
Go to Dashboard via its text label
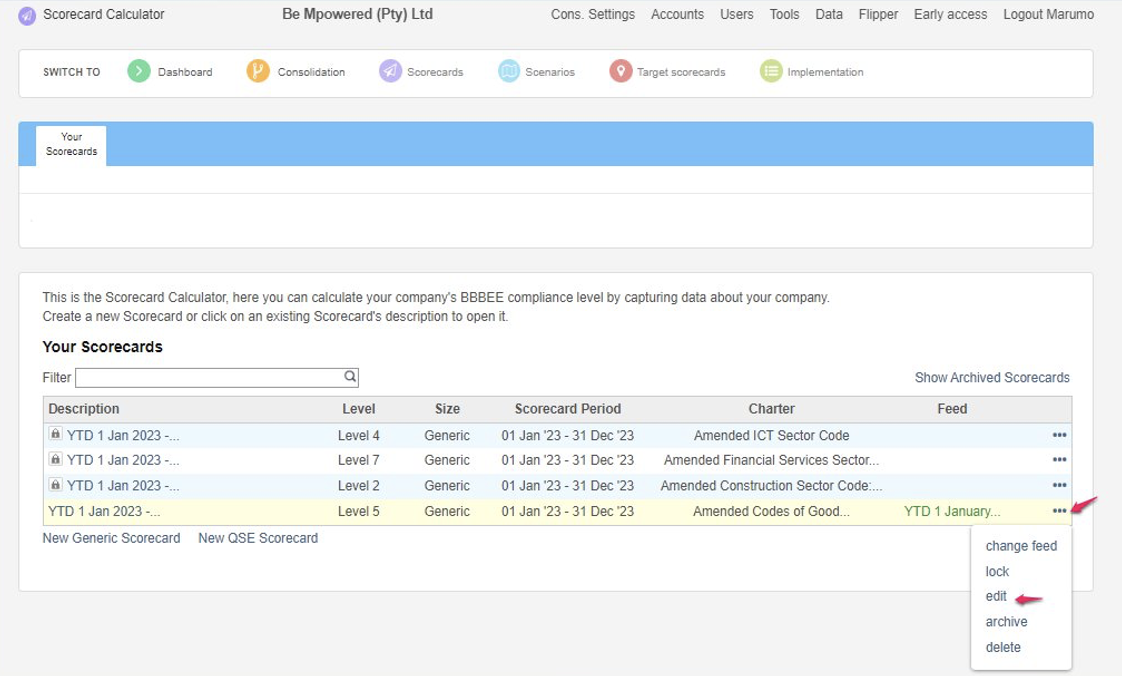(x=185, y=72)
